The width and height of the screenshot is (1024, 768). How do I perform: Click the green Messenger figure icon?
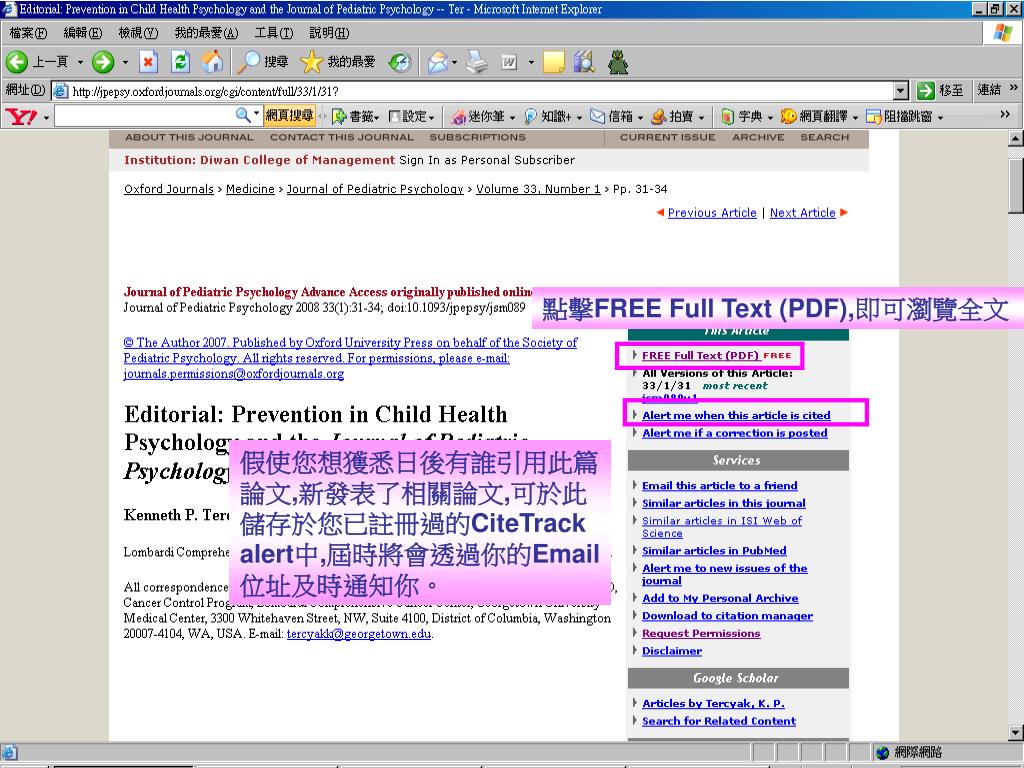point(618,62)
